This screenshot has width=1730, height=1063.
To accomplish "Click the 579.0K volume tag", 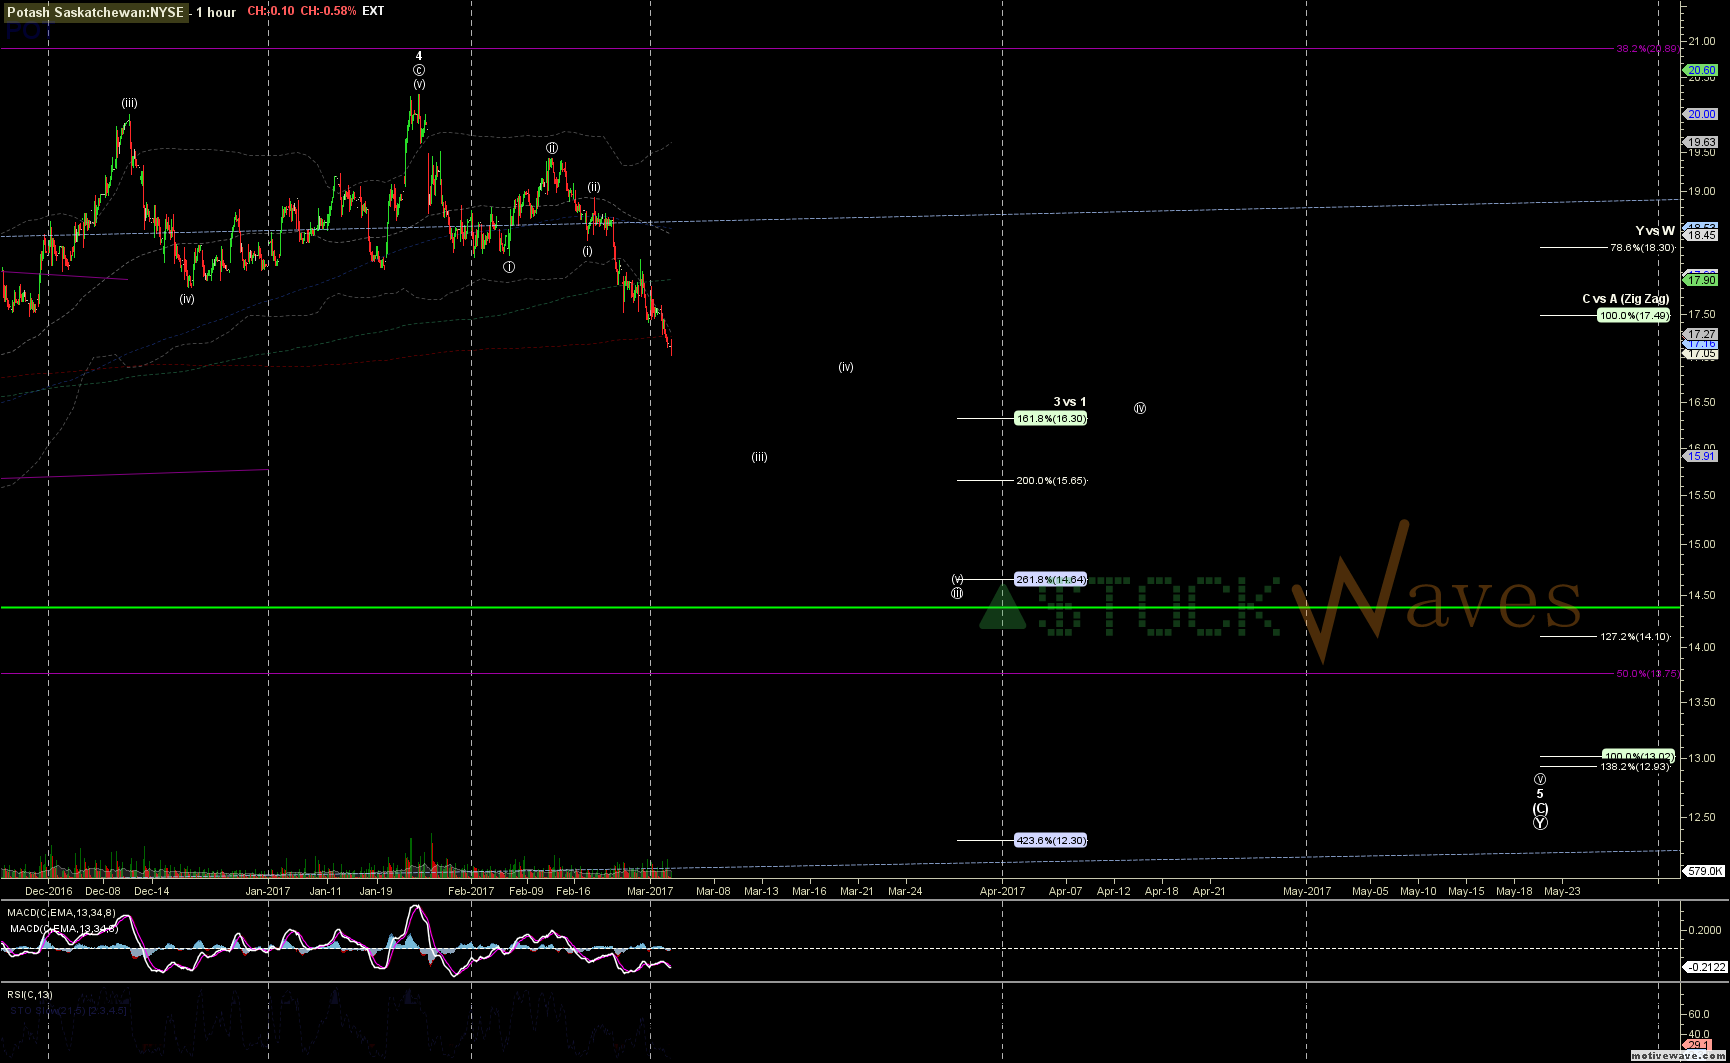I will pyautogui.click(x=1705, y=871).
